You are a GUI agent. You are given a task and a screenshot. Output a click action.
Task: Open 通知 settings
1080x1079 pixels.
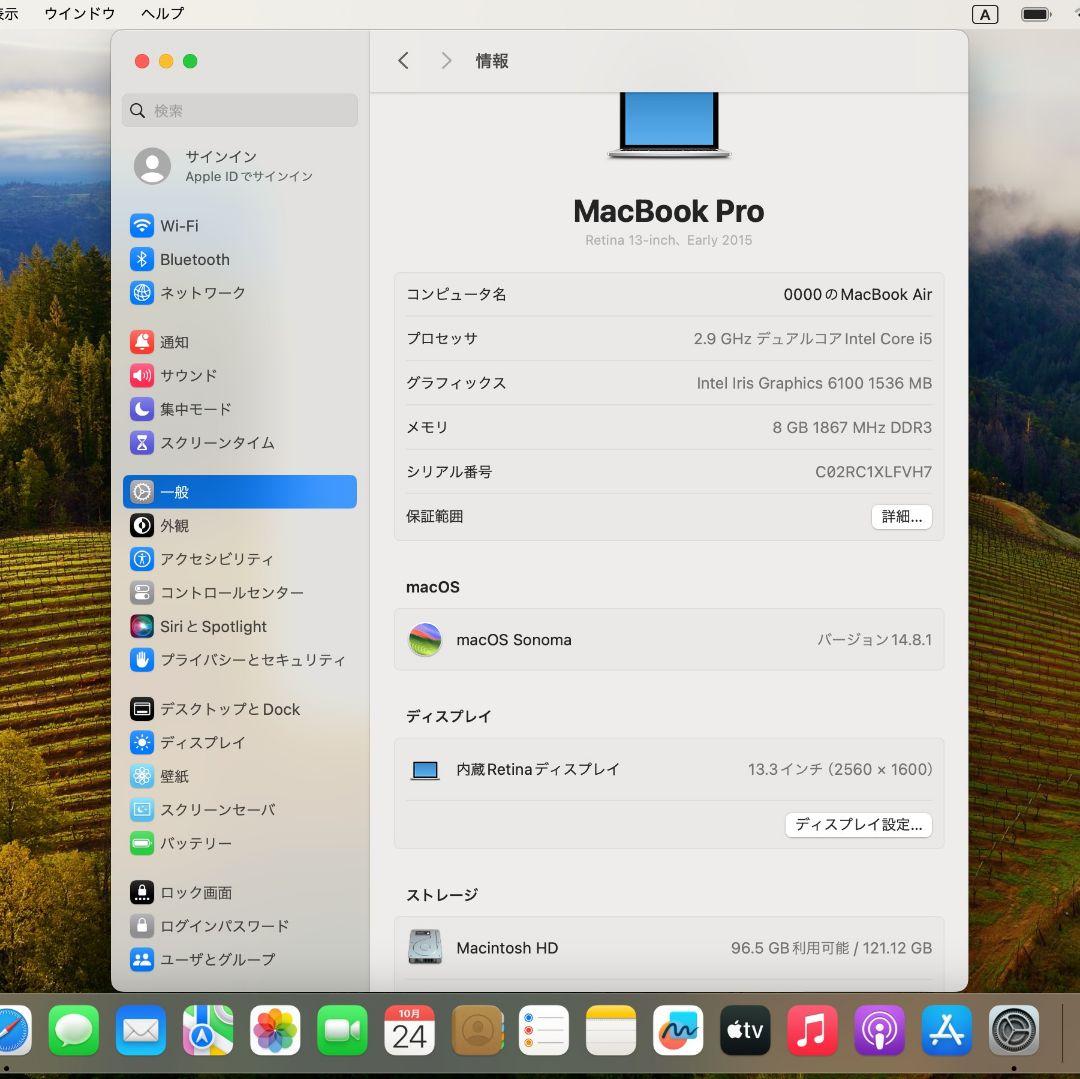tap(240, 342)
